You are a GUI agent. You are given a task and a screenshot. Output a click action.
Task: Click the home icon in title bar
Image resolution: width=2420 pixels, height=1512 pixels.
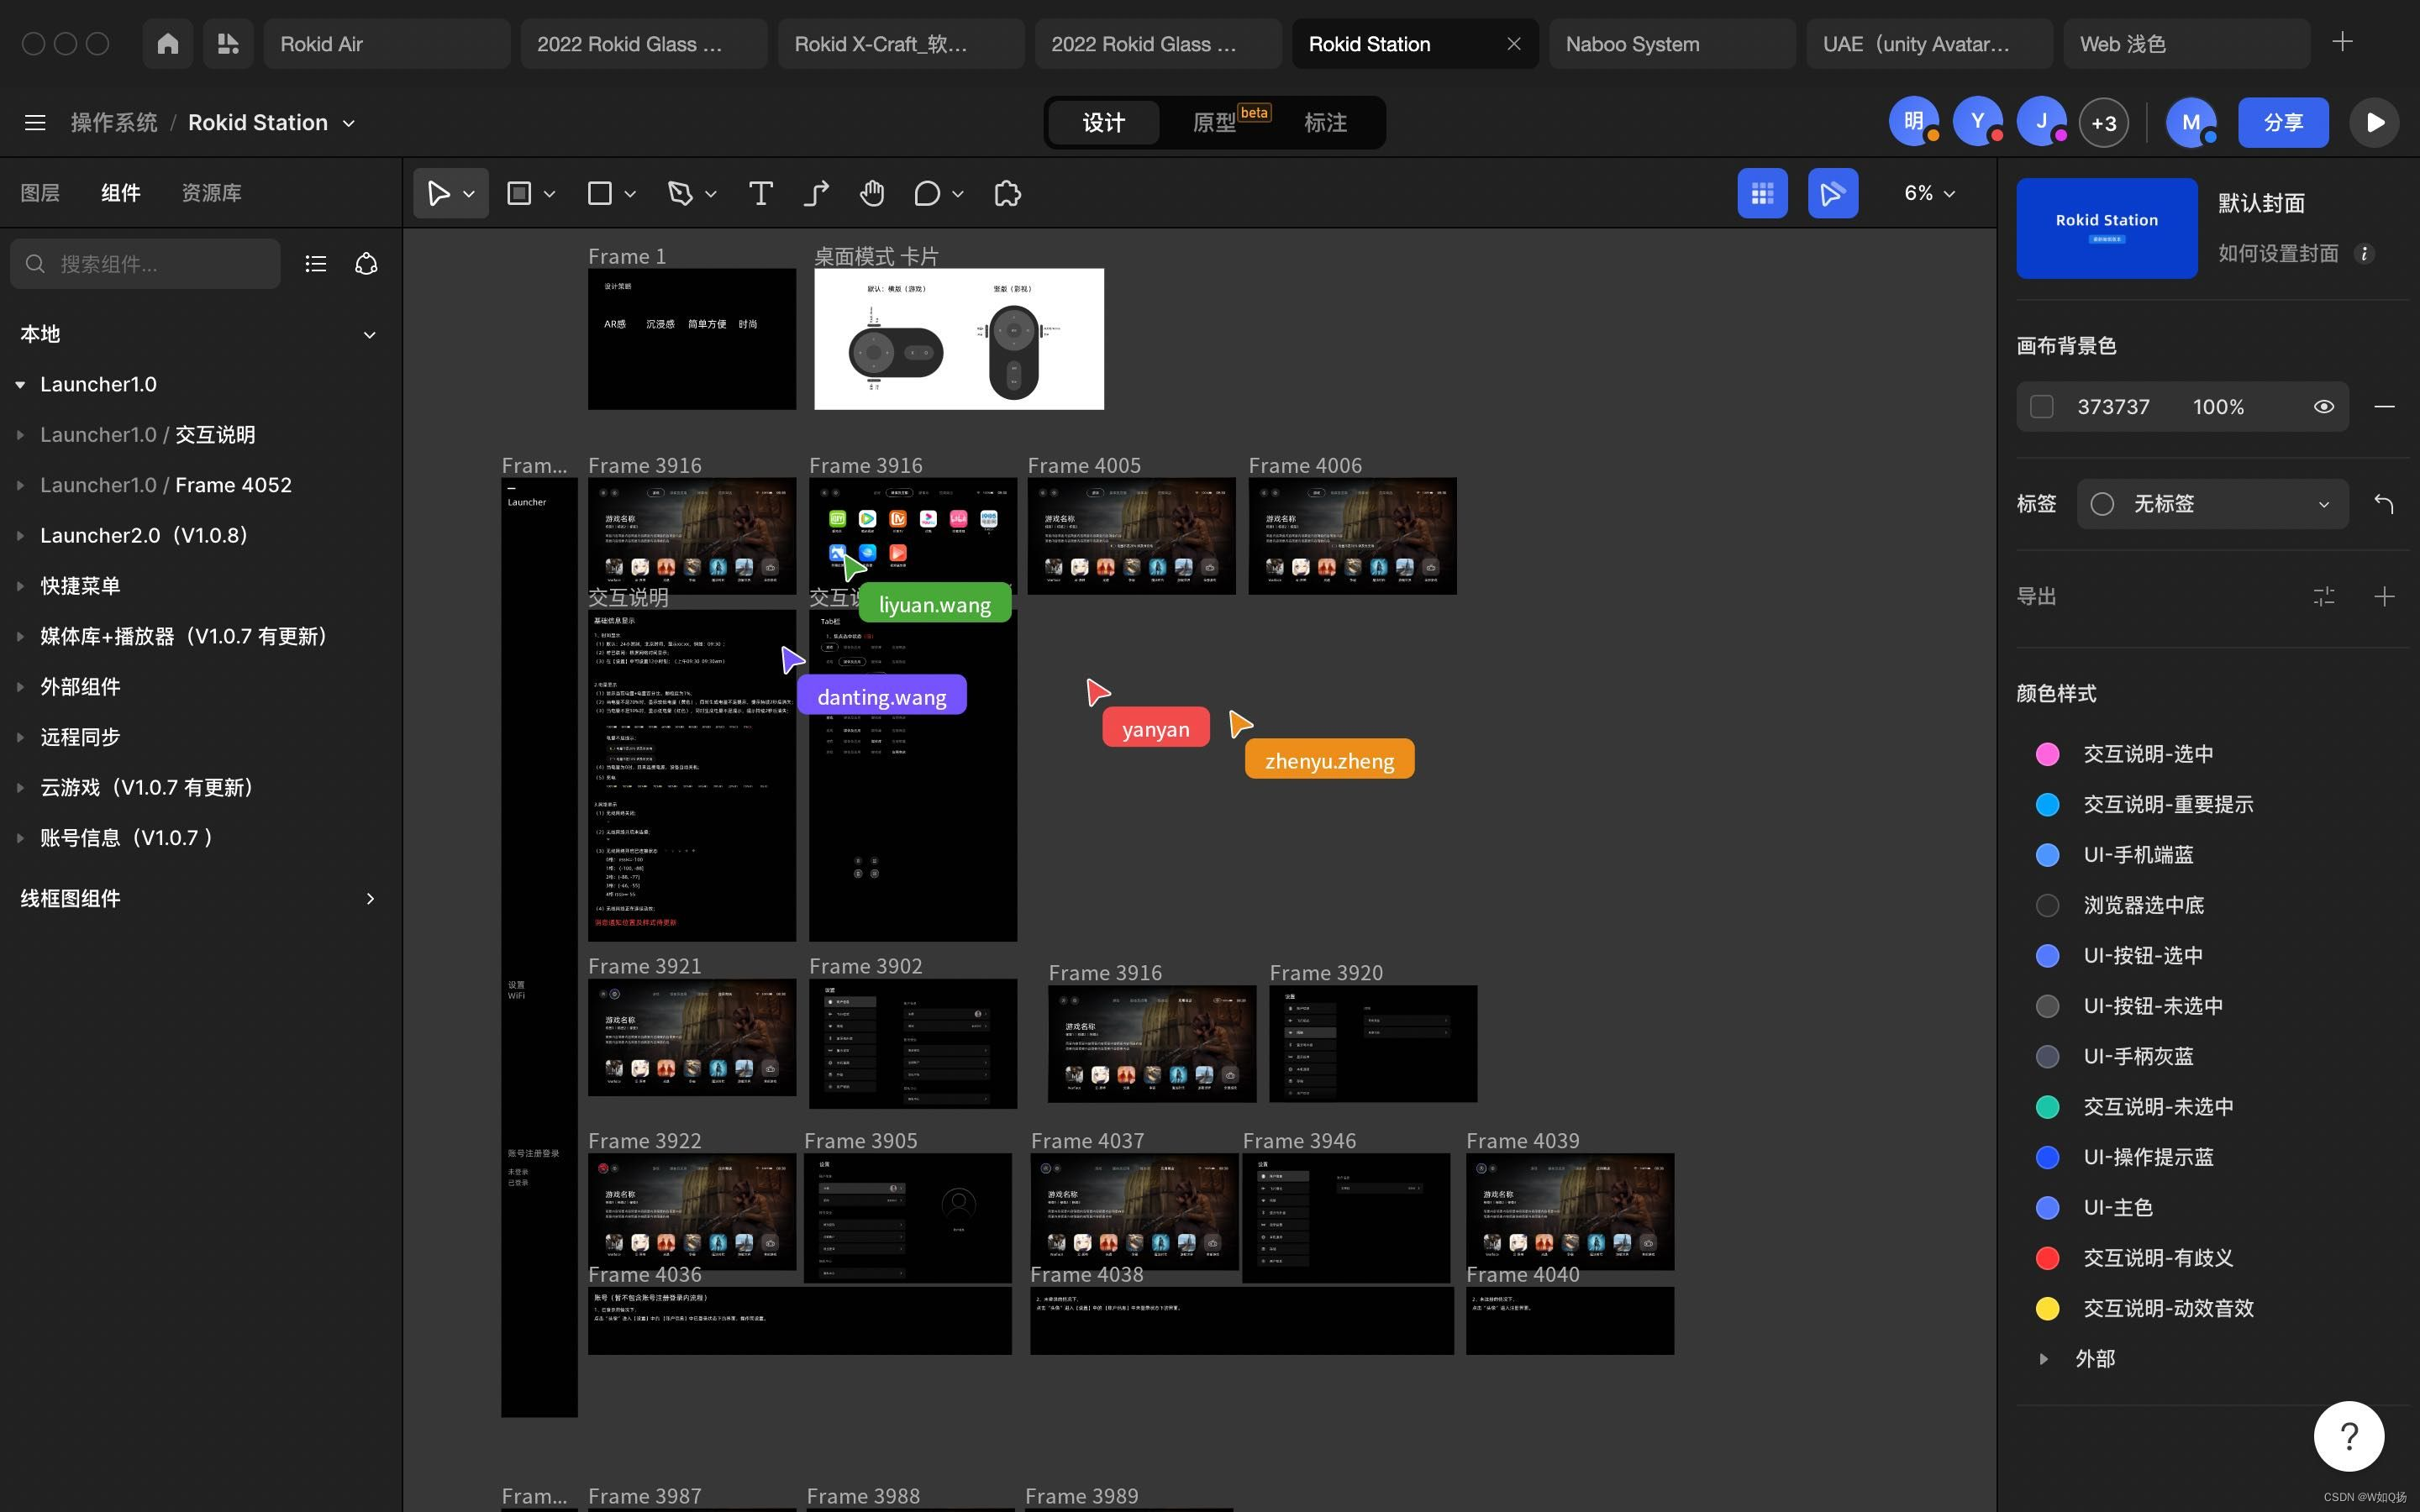click(x=168, y=44)
